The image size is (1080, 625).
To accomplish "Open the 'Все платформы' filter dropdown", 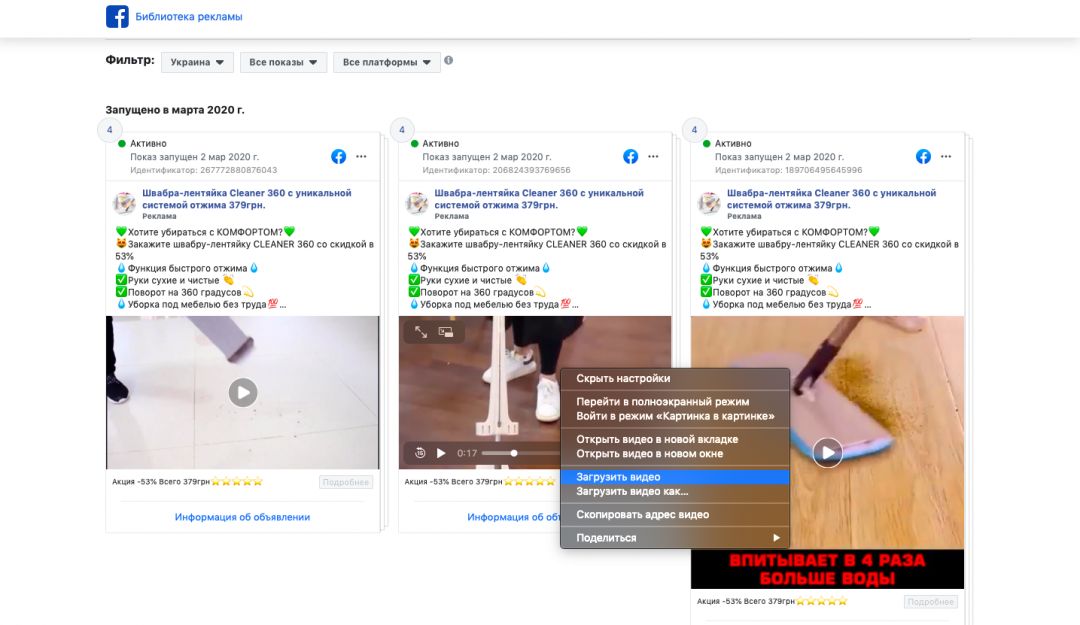I will pyautogui.click(x=386, y=61).
